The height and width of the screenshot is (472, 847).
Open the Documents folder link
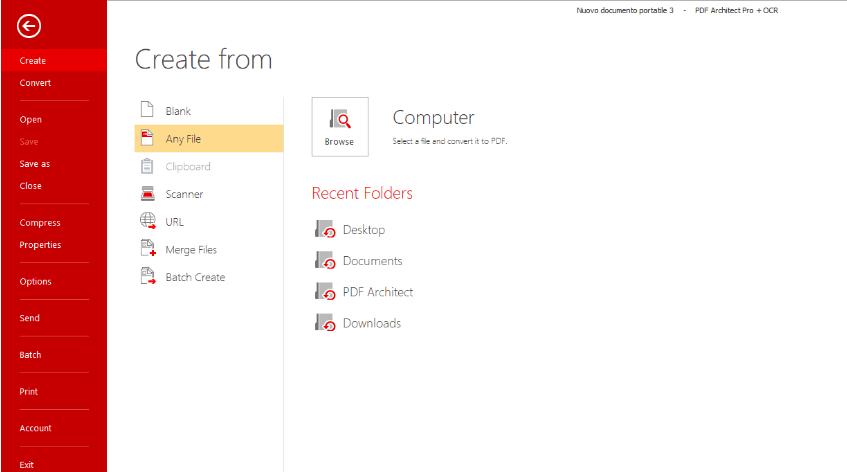(373, 261)
